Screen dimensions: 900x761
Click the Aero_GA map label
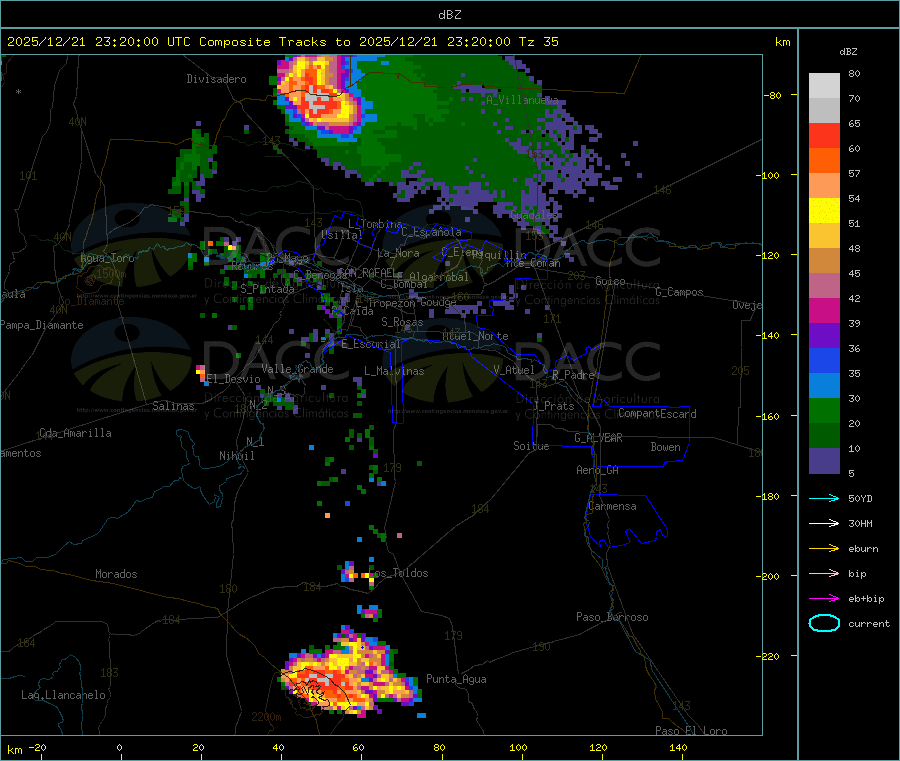click(x=598, y=470)
